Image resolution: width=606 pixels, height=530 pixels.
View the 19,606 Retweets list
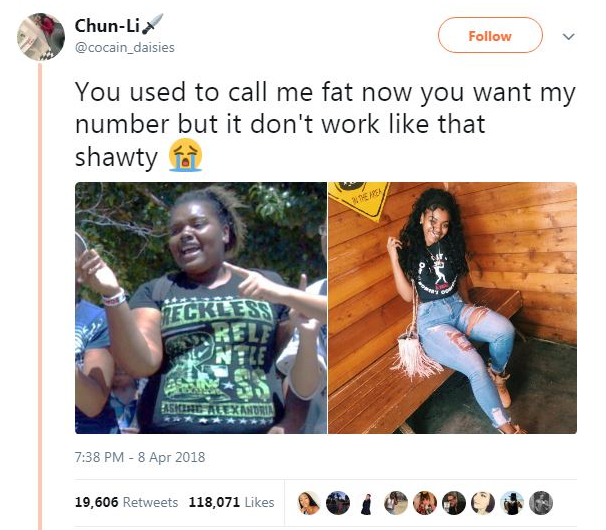[126, 502]
